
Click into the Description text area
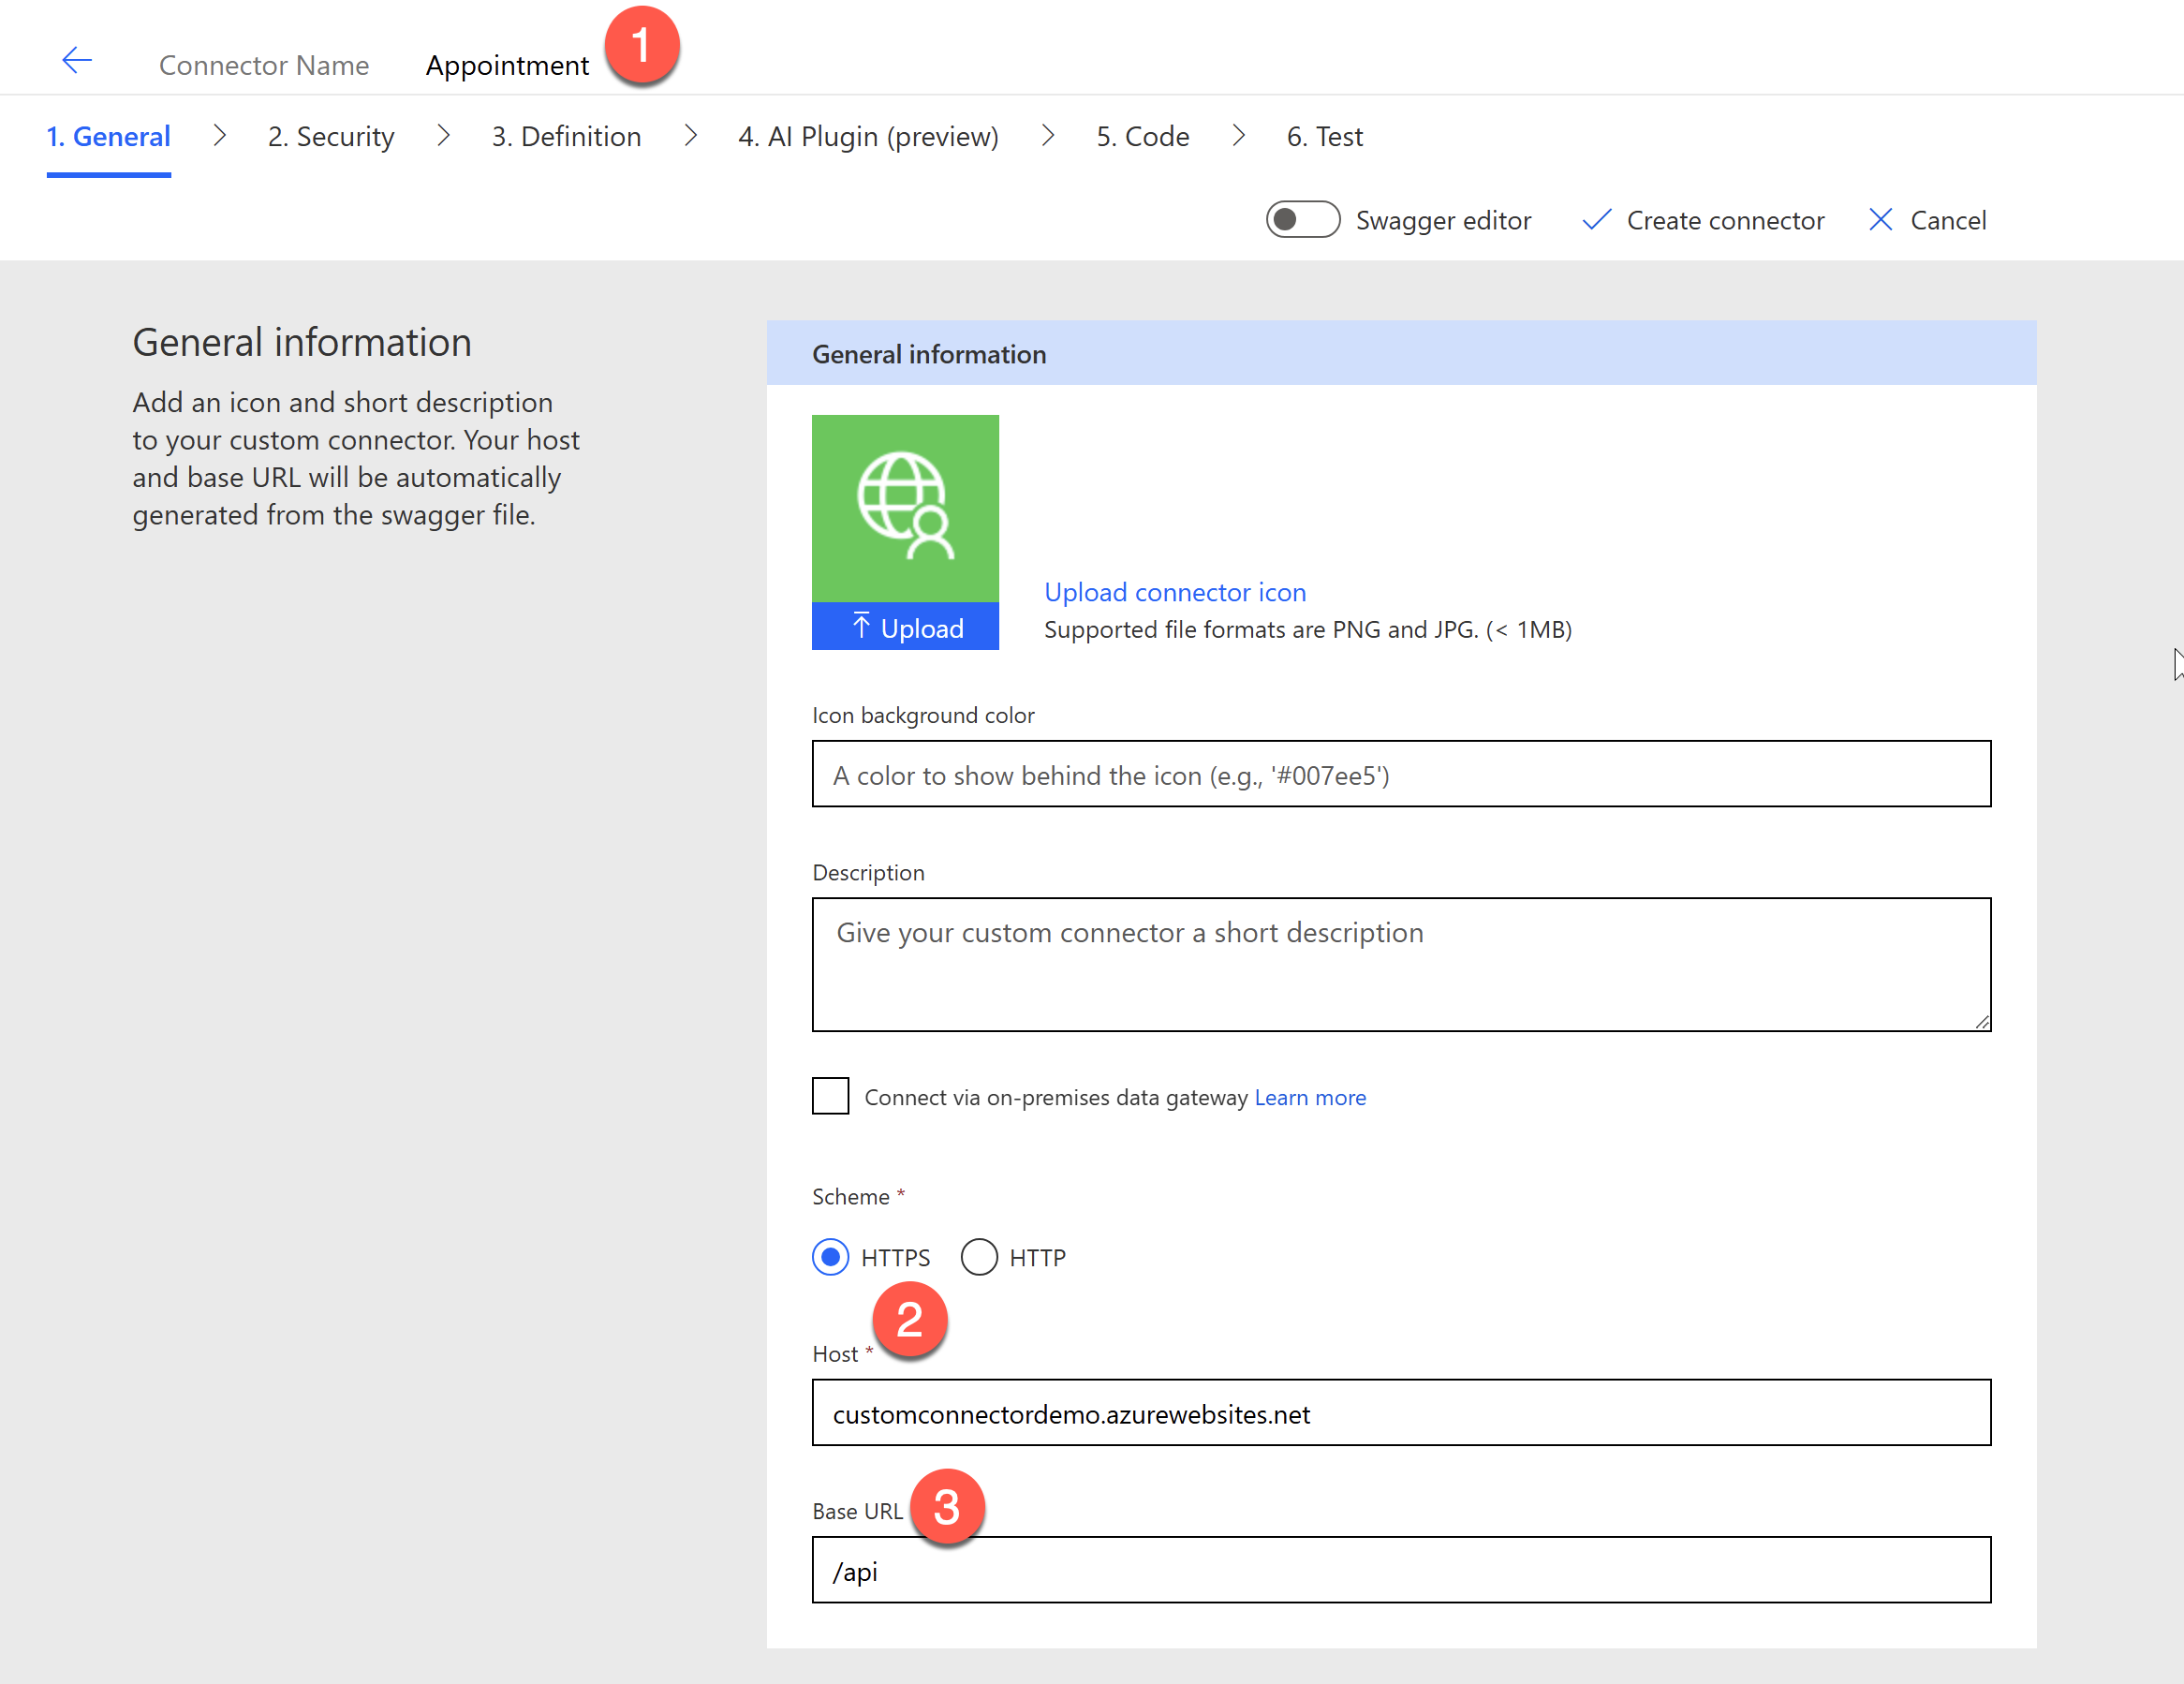point(1401,964)
